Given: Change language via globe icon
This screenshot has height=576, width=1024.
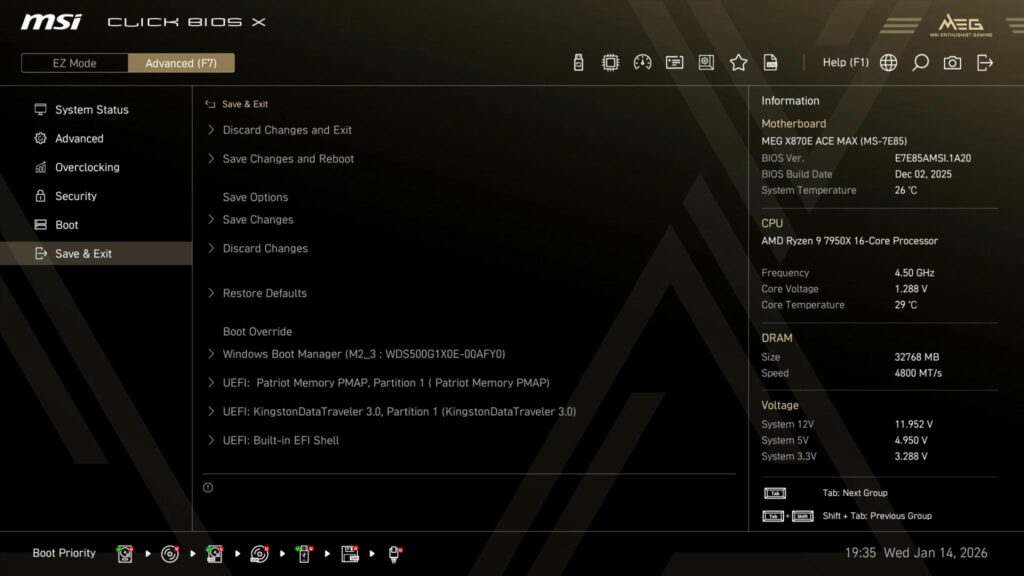Looking at the screenshot, I should (888, 63).
